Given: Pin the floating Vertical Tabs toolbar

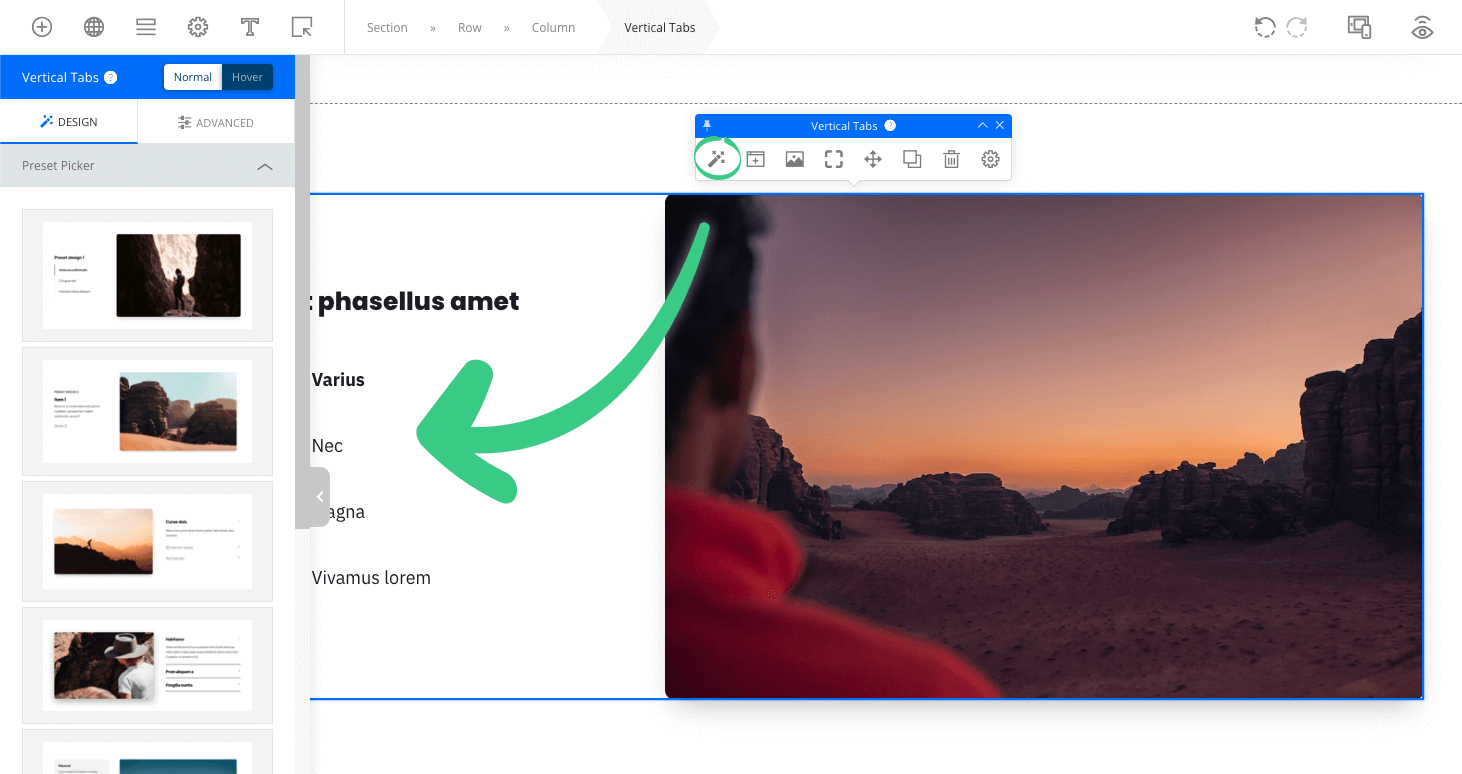Looking at the screenshot, I should pyautogui.click(x=707, y=125).
